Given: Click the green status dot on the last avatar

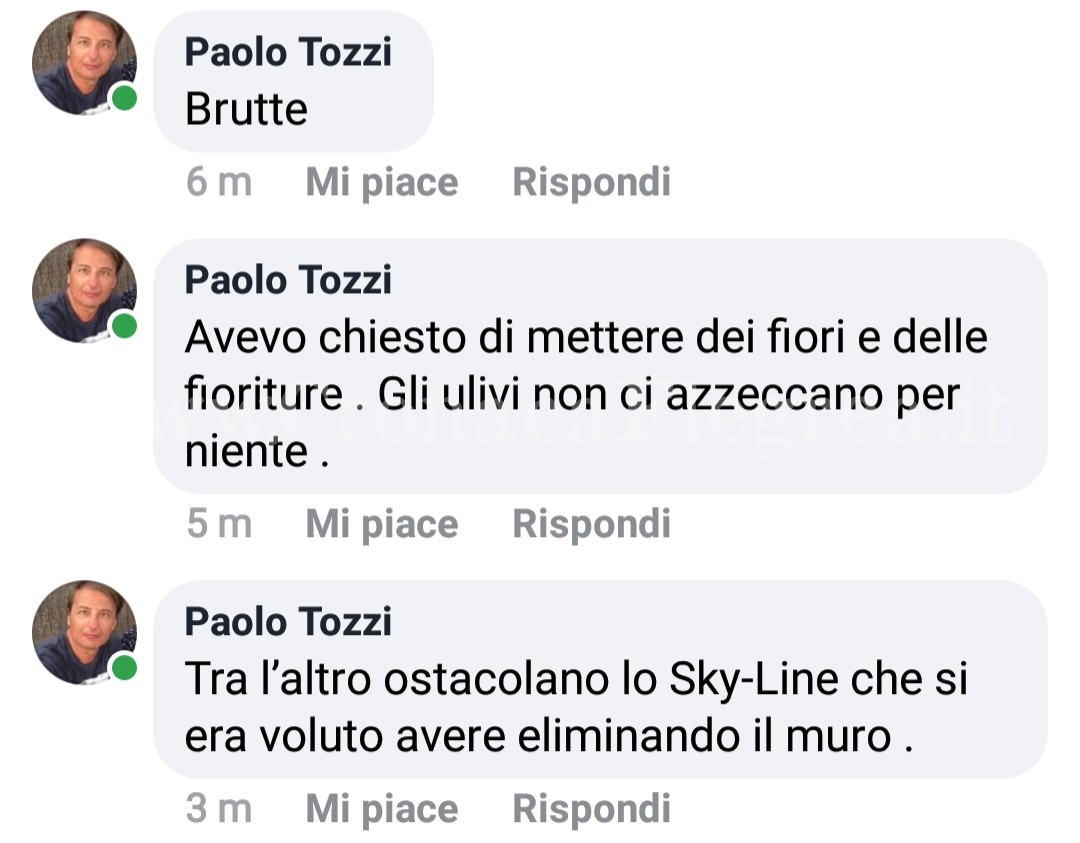Looking at the screenshot, I should click(124, 668).
